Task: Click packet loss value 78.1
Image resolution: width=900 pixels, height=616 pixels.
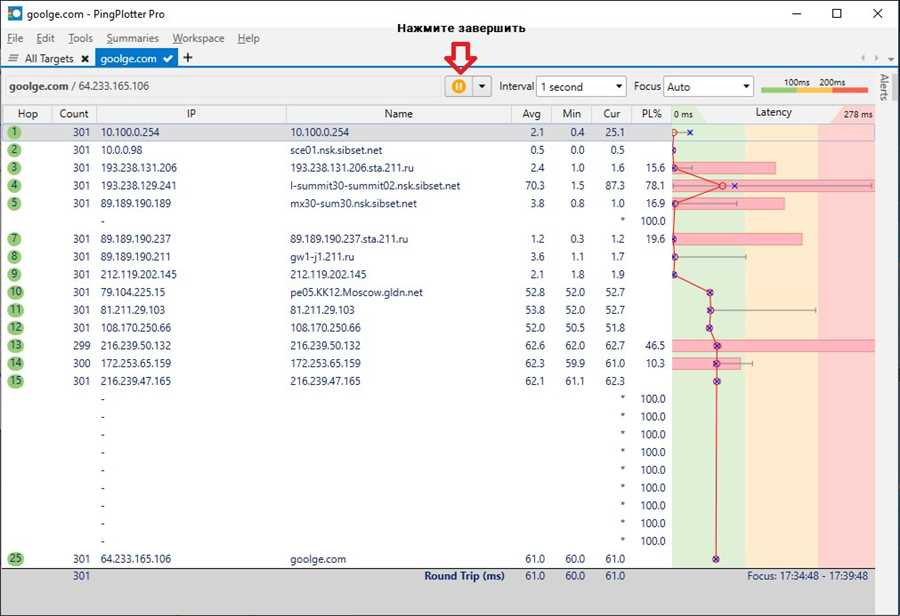Action: tap(655, 185)
